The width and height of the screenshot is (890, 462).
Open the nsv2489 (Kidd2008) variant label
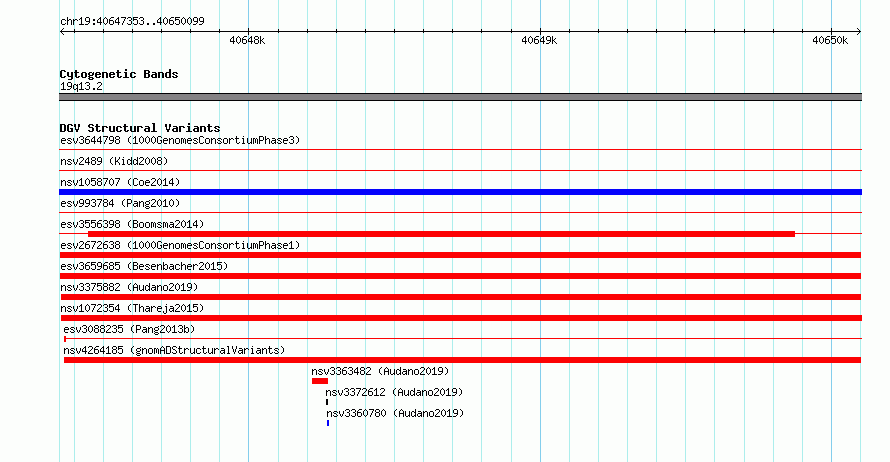[114, 161]
